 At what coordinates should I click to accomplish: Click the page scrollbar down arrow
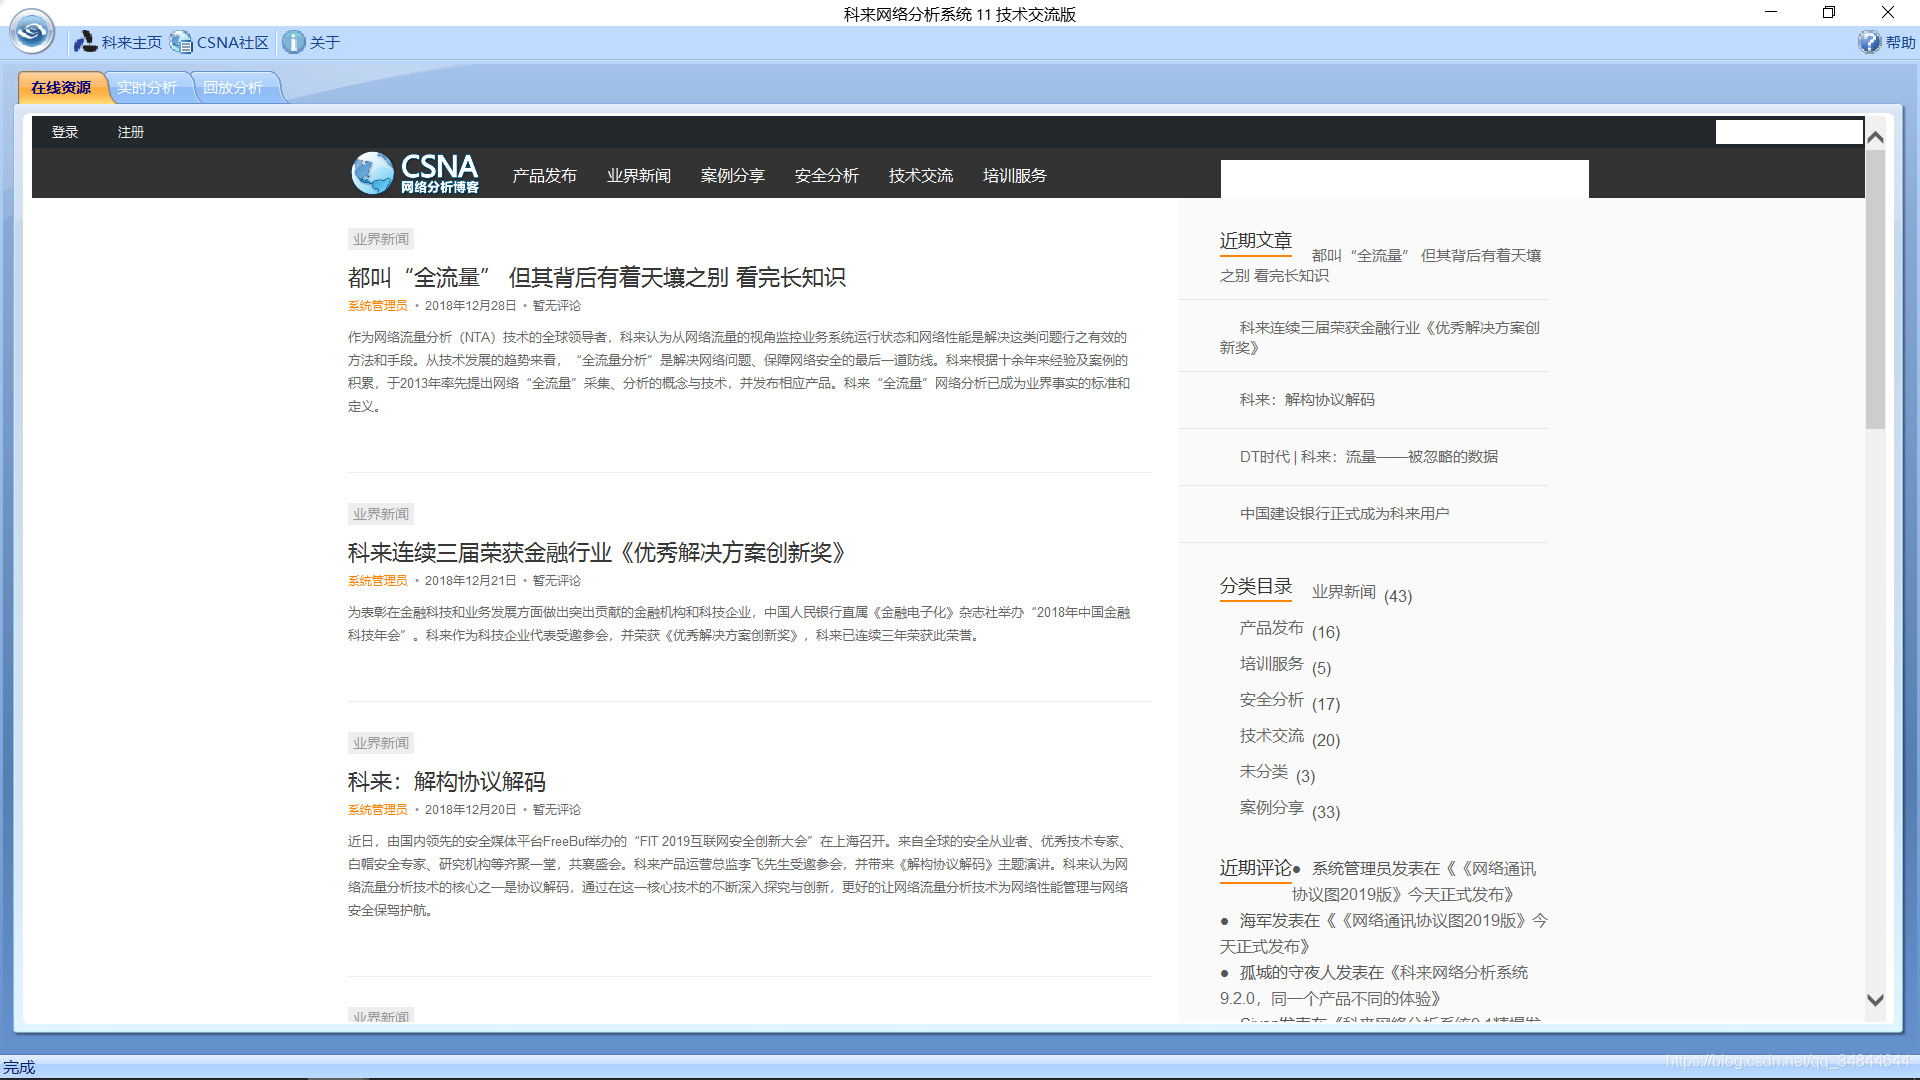click(1875, 1000)
